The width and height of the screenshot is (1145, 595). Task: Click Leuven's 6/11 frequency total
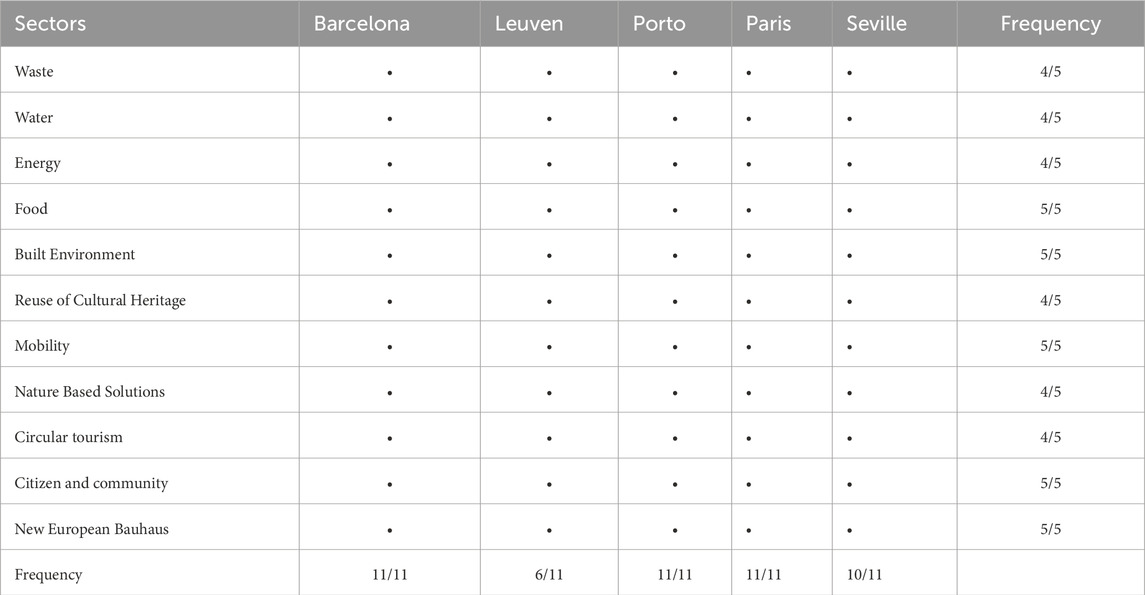[549, 575]
